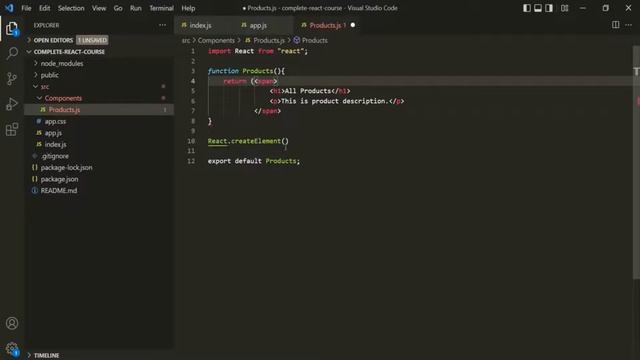640x360 pixels.
Task: Split the editor to the right
Action: click(616, 25)
